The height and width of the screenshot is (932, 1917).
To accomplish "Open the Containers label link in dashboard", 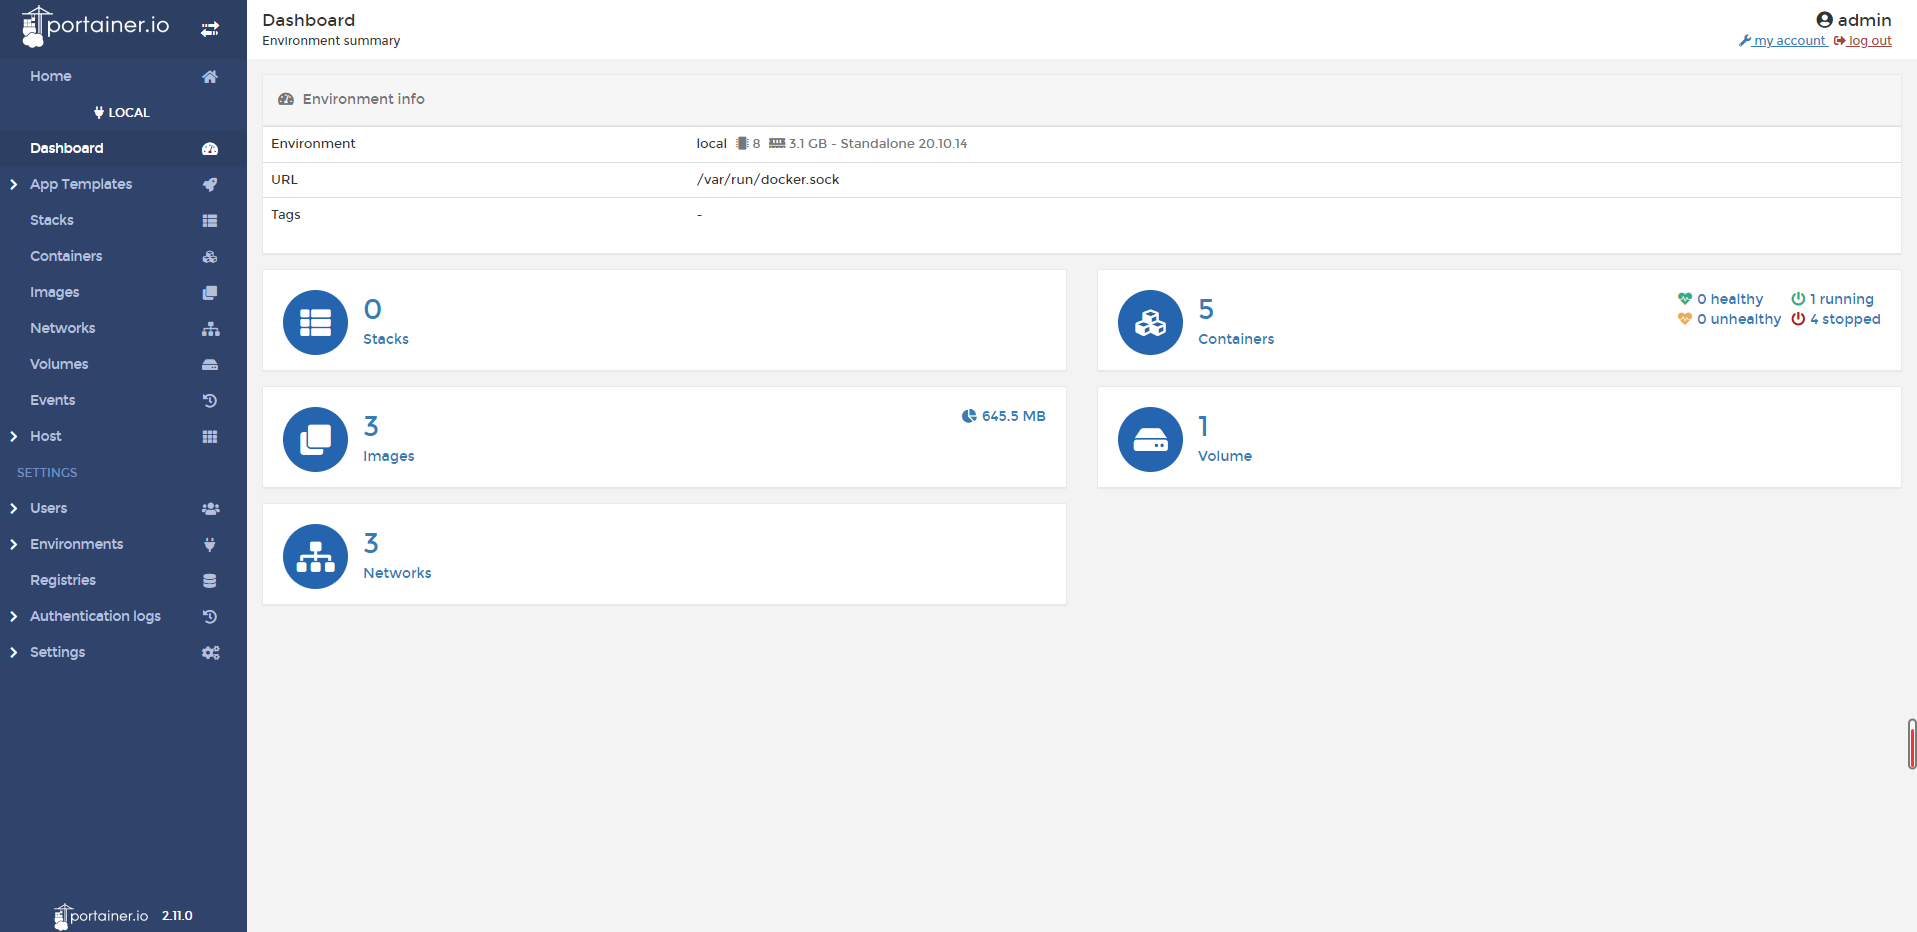I will [x=1236, y=339].
